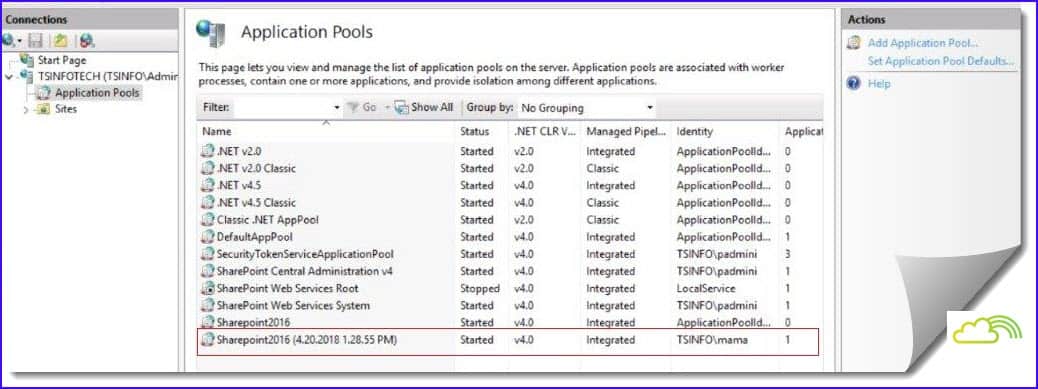Open the Group by No Grouping dropdown
This screenshot has height=389, width=1038.
point(587,108)
